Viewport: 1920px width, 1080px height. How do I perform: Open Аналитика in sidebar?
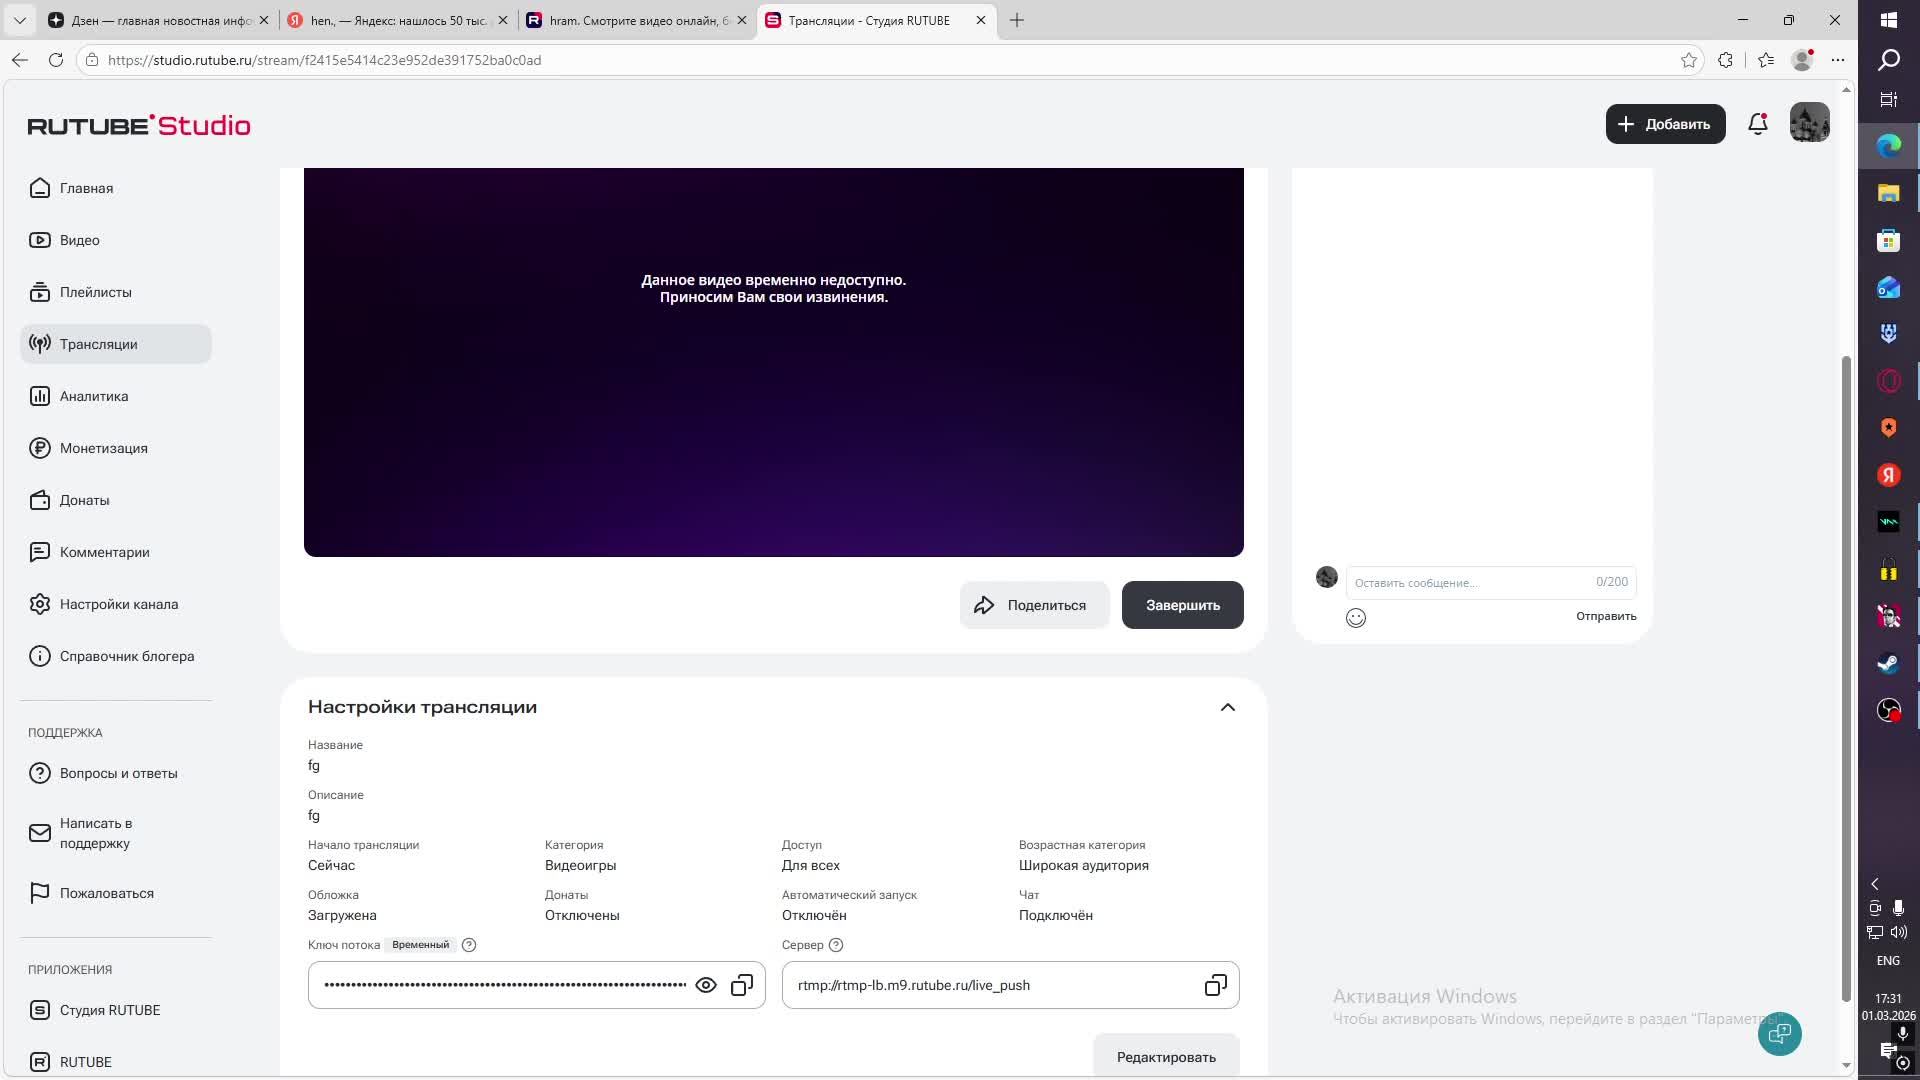coord(94,396)
